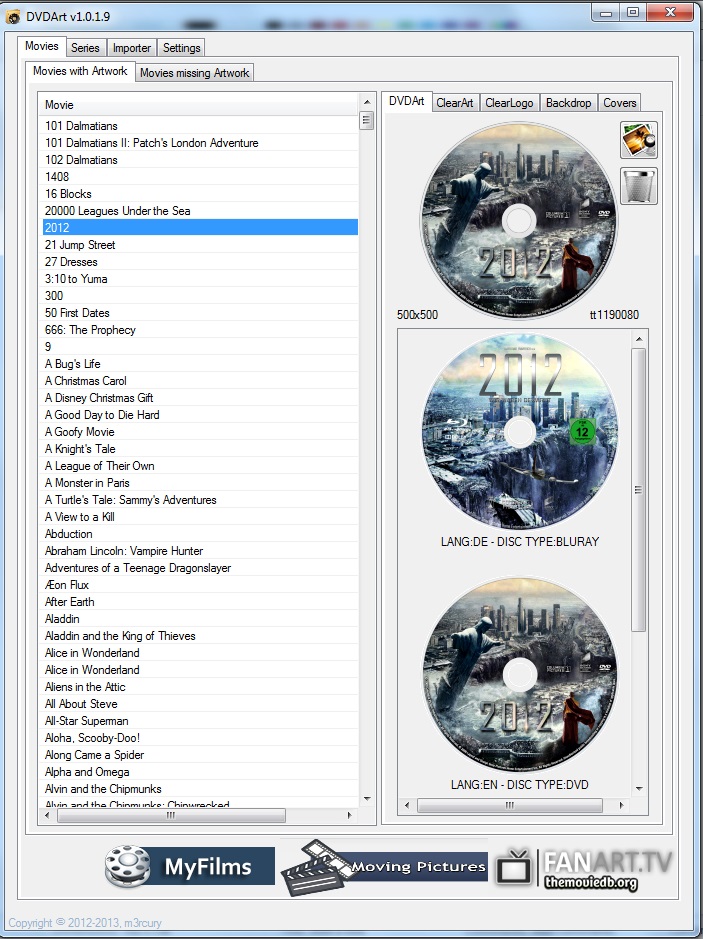
Task: Click the trash bin delete artwork button
Action: [x=638, y=186]
